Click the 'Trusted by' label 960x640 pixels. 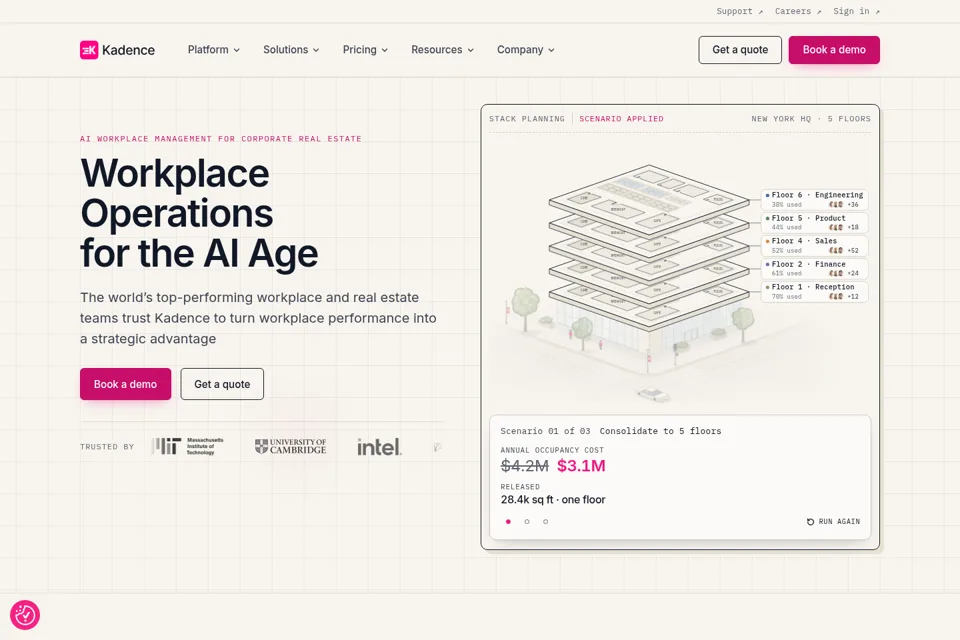(107, 447)
